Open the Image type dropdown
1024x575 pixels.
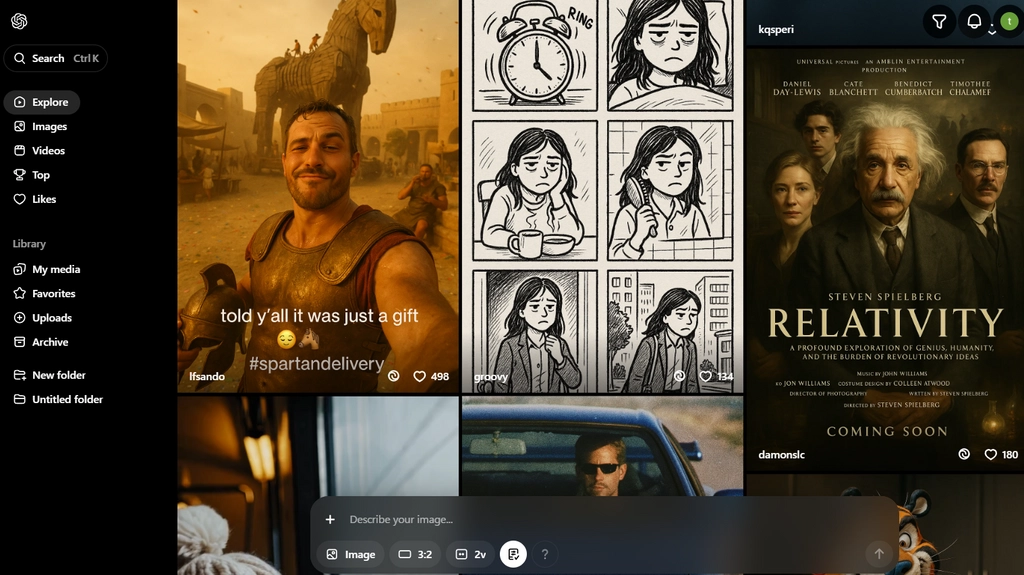(x=351, y=554)
